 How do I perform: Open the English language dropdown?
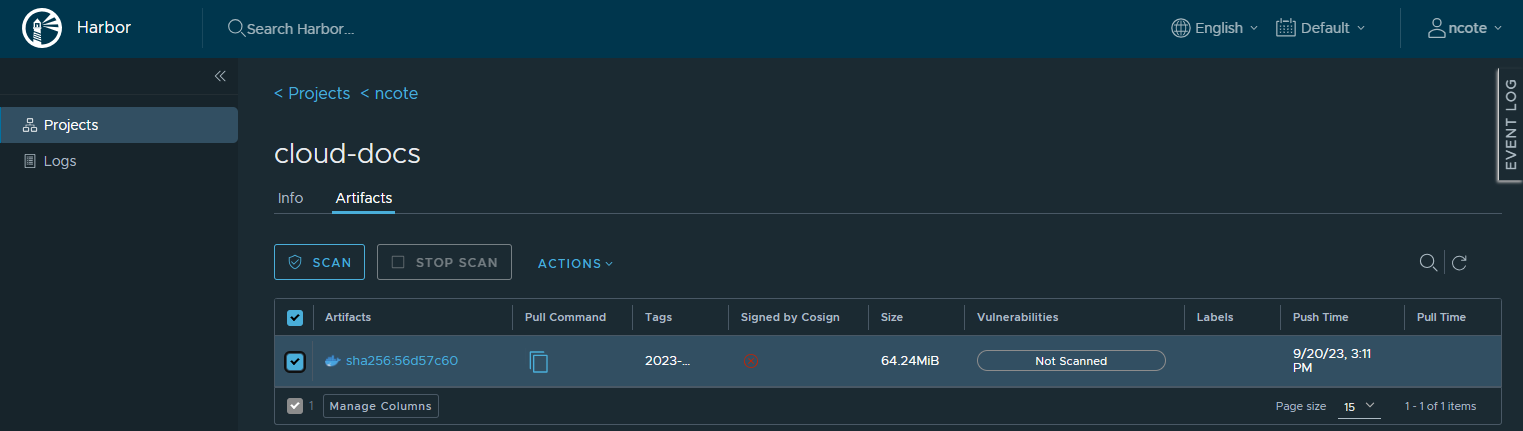(x=1215, y=28)
